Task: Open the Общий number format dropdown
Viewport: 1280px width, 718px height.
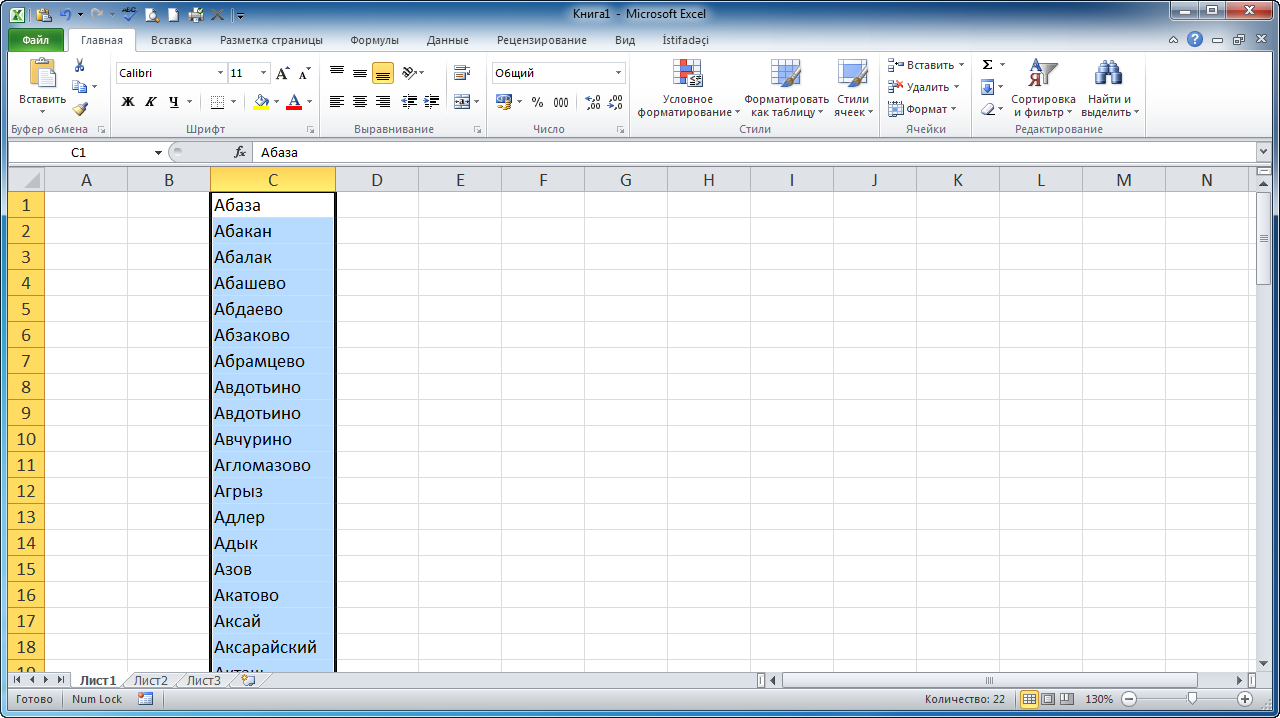Action: [618, 73]
